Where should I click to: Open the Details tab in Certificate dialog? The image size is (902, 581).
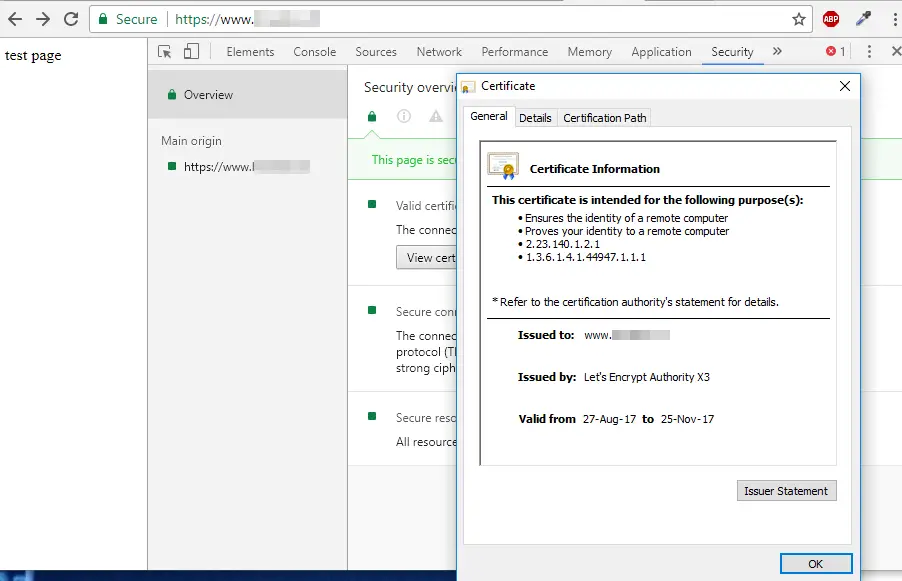[535, 118]
